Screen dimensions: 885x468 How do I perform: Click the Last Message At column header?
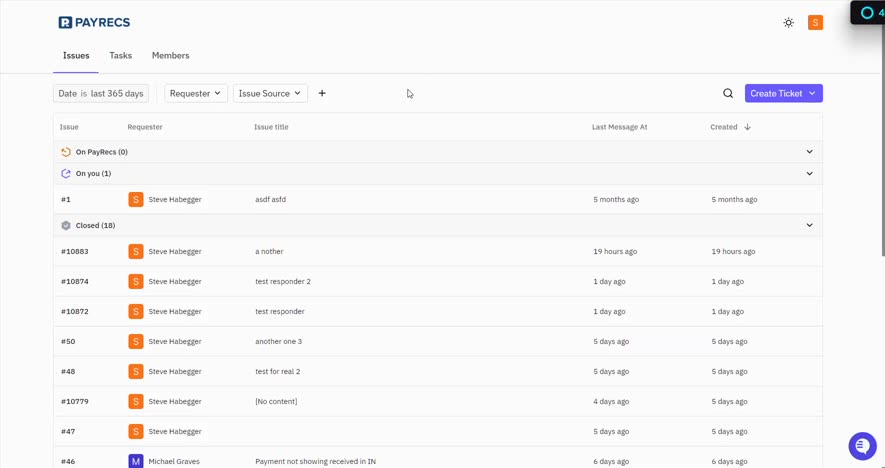pyautogui.click(x=619, y=127)
